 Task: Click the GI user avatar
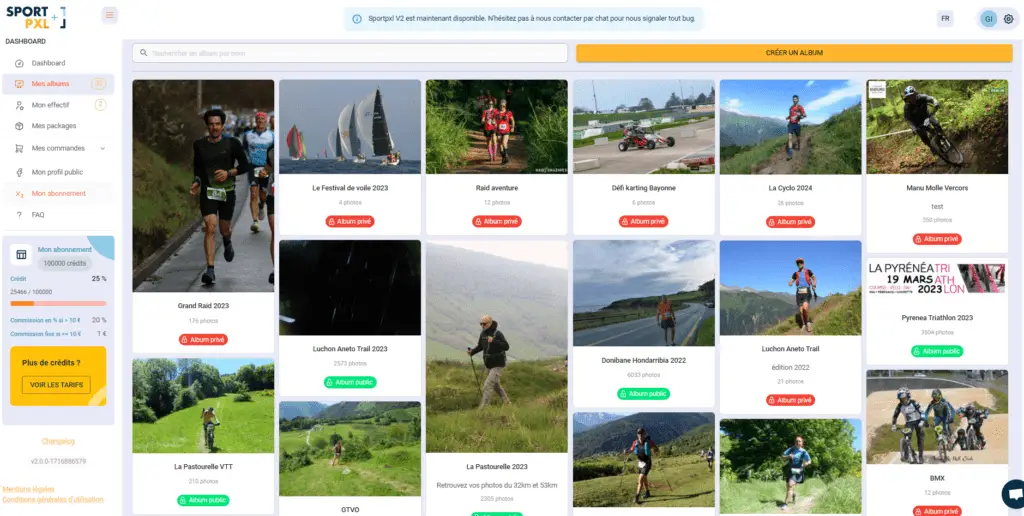click(x=988, y=19)
